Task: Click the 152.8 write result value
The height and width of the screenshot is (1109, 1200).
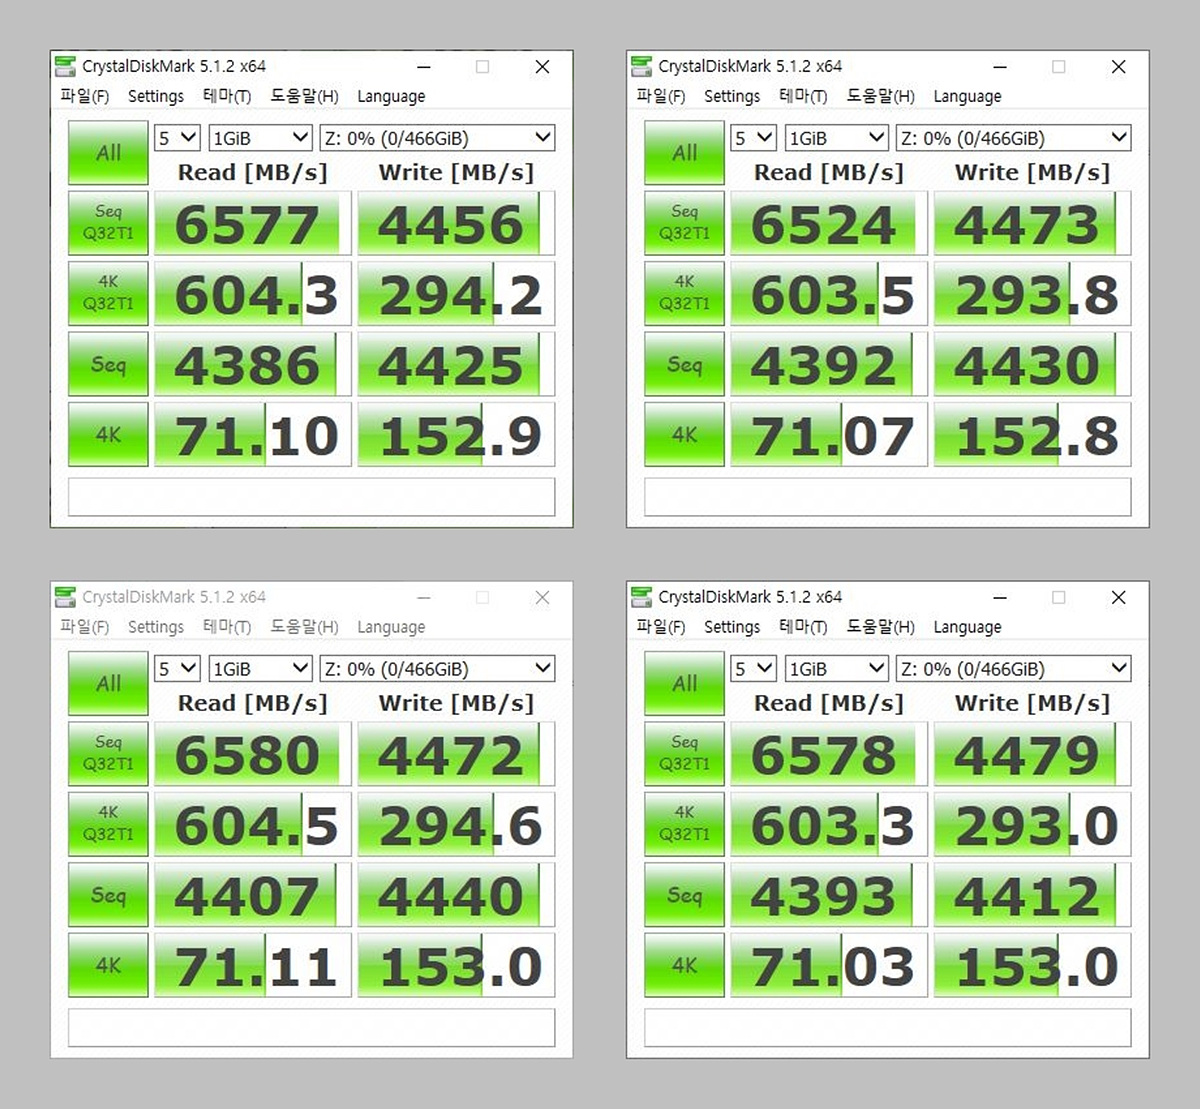Action: coord(1032,435)
